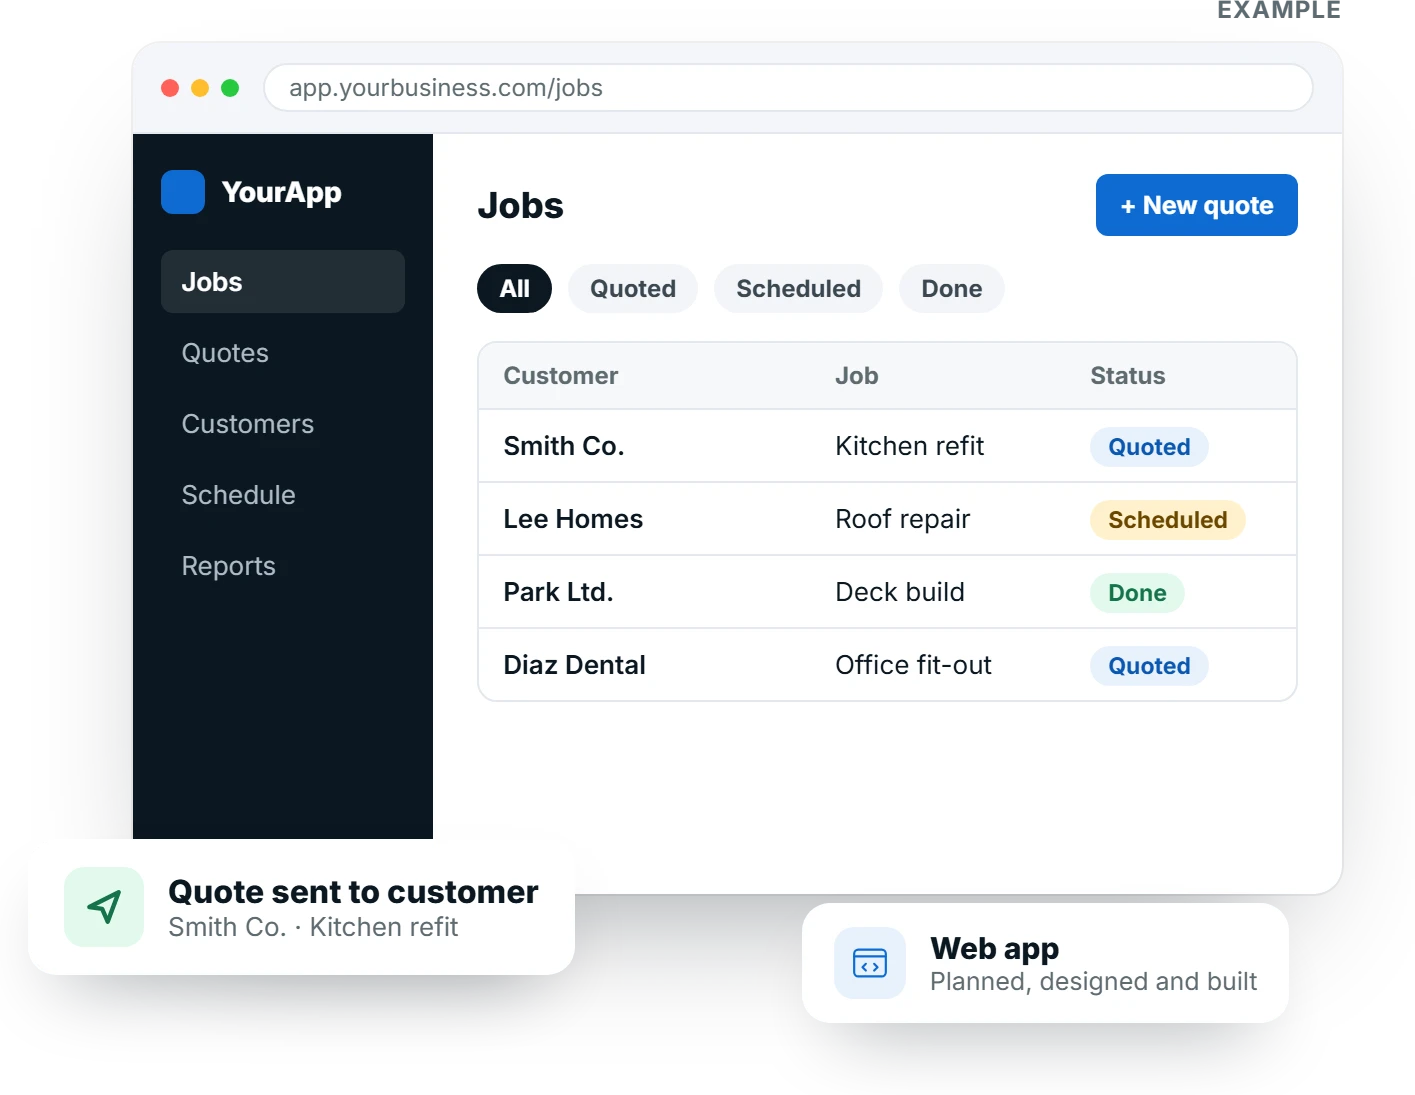
Task: Click the yellow minimize dot
Action: pyautogui.click(x=200, y=88)
